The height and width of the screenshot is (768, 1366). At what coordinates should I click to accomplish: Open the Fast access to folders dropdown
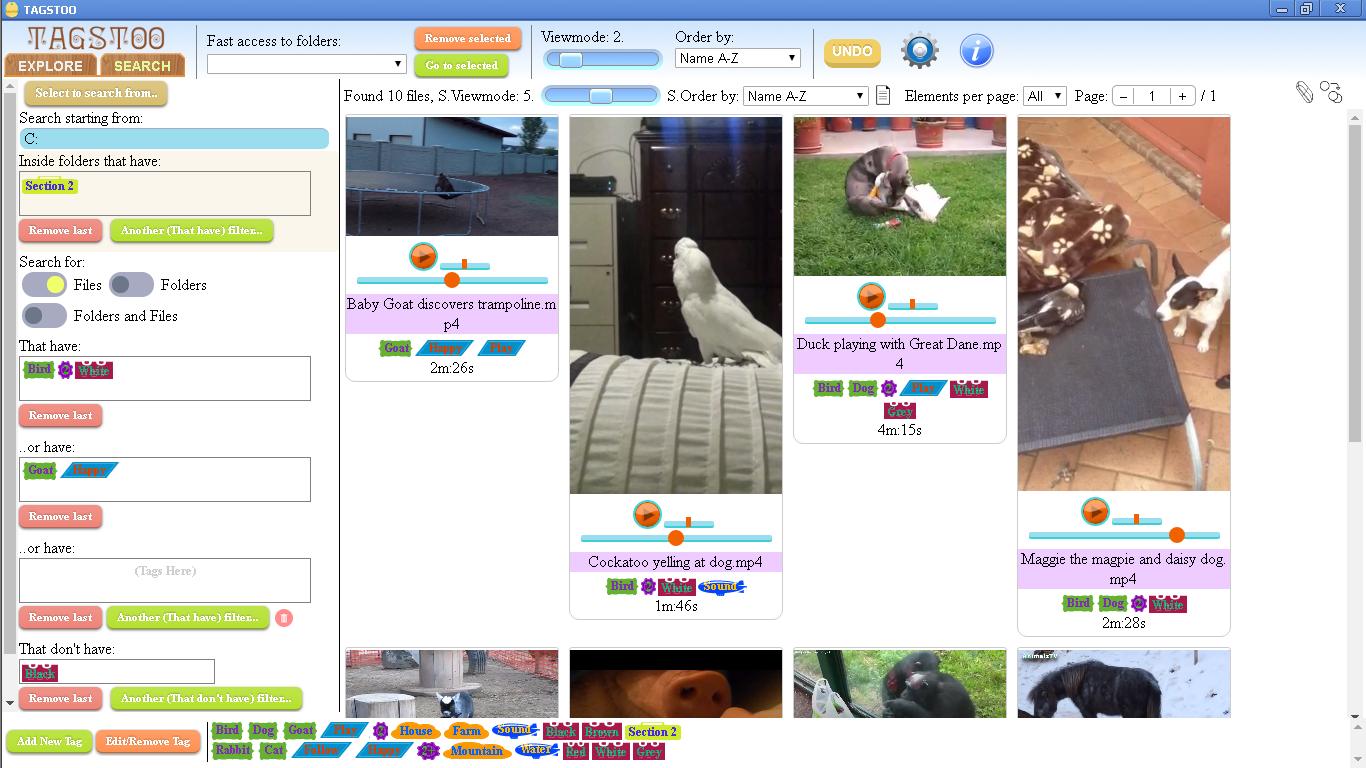(x=306, y=64)
